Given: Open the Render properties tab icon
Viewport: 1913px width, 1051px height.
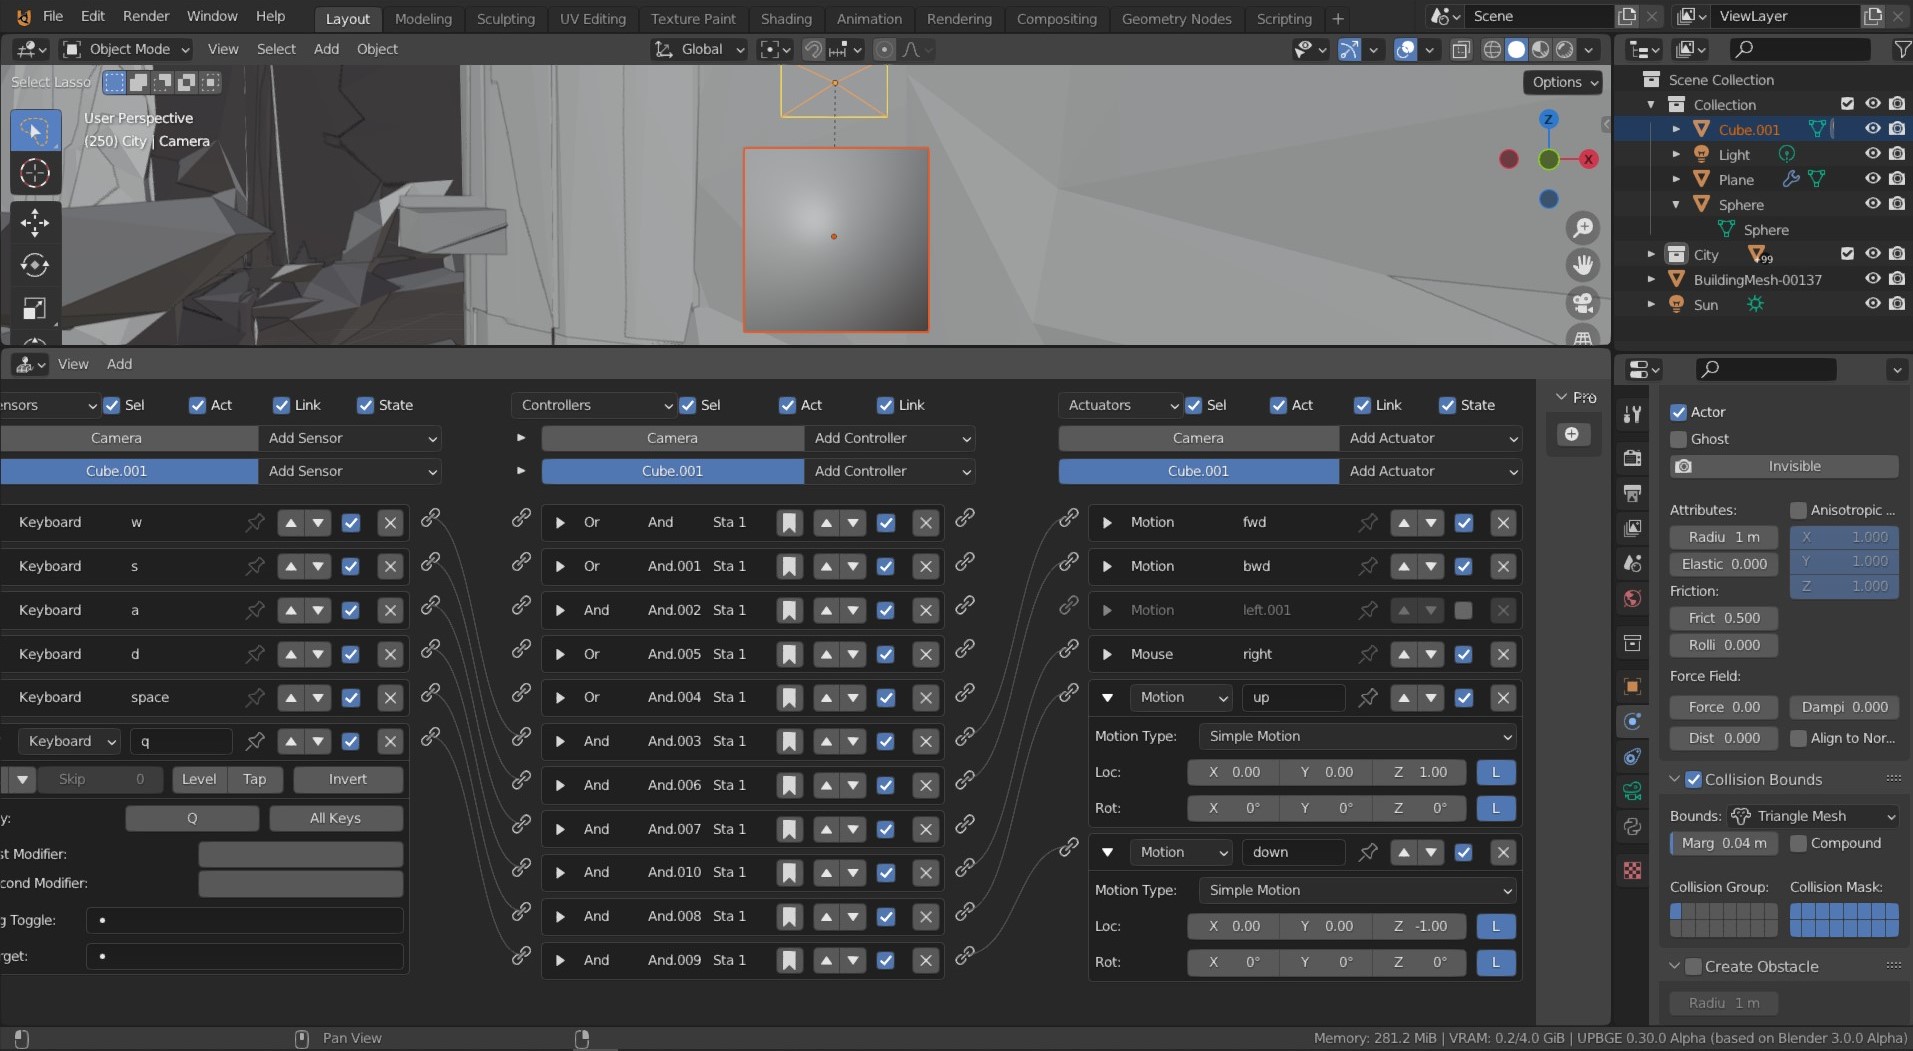Looking at the screenshot, I should point(1632,458).
